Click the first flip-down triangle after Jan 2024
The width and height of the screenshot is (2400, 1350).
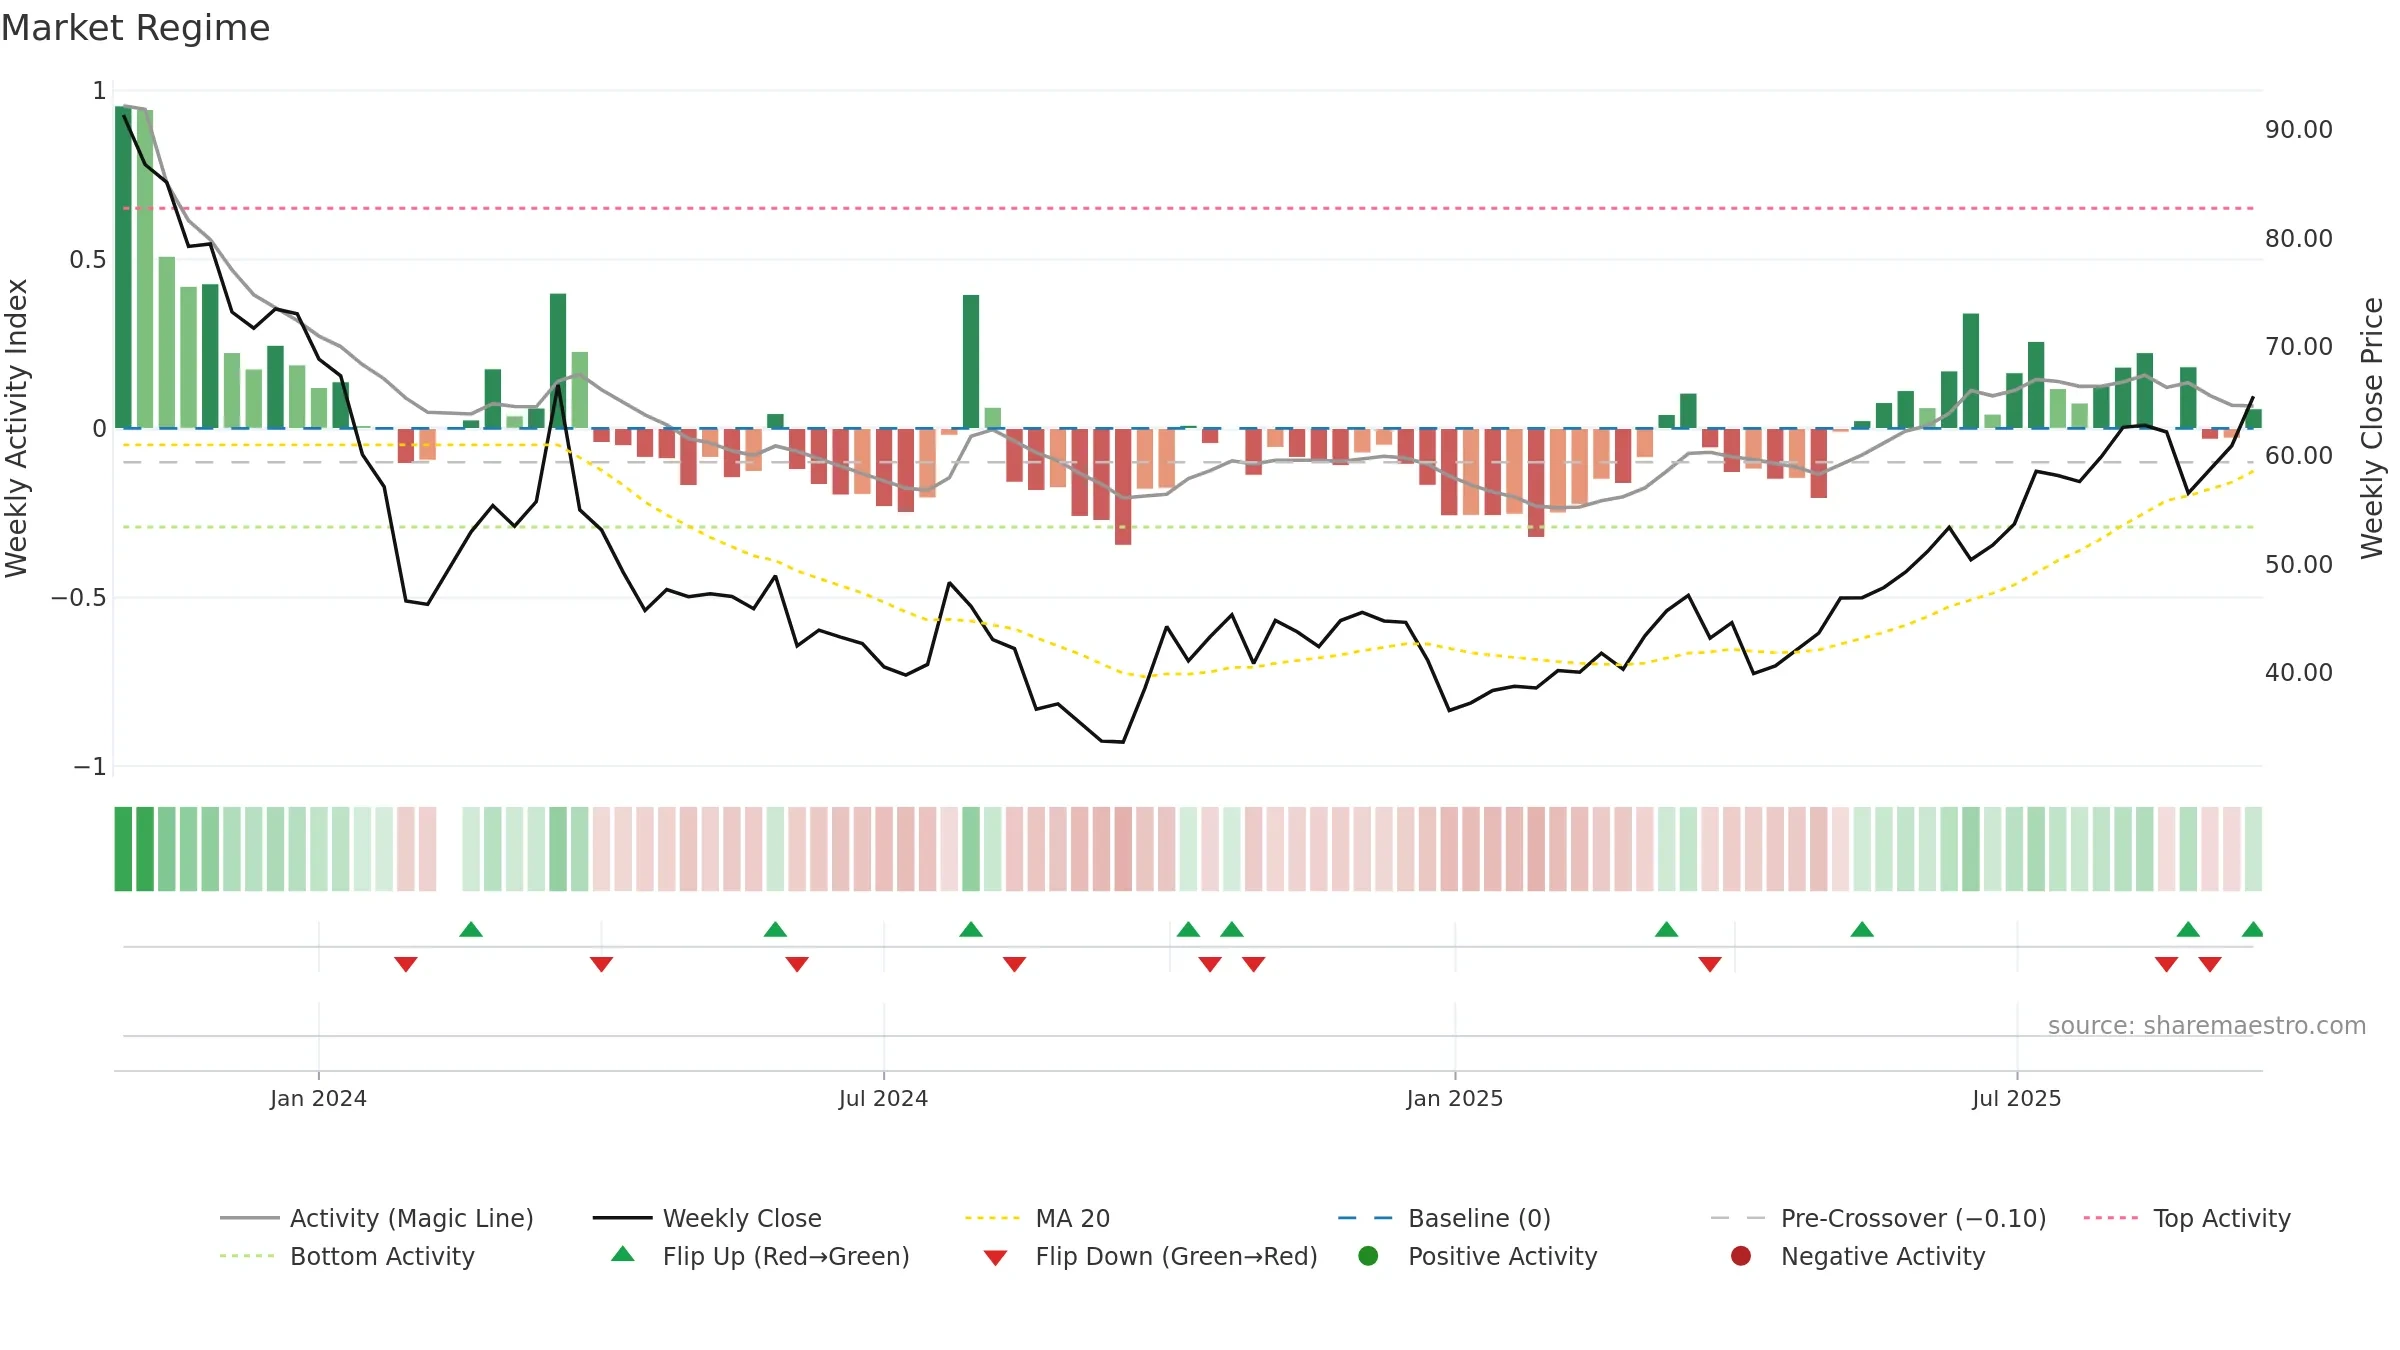(x=405, y=964)
